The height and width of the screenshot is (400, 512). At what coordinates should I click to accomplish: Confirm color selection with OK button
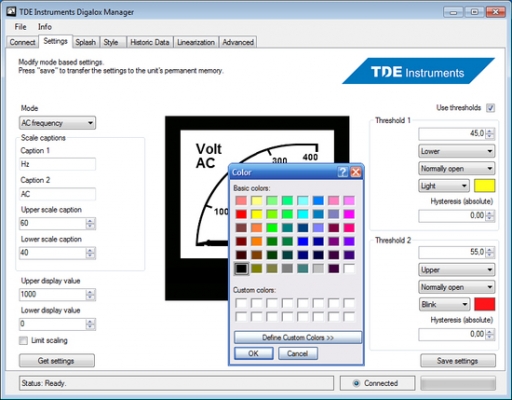point(253,353)
